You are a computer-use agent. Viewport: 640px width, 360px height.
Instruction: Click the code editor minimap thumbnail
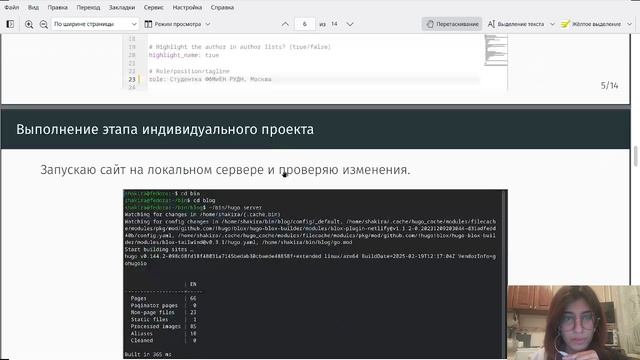(496, 50)
